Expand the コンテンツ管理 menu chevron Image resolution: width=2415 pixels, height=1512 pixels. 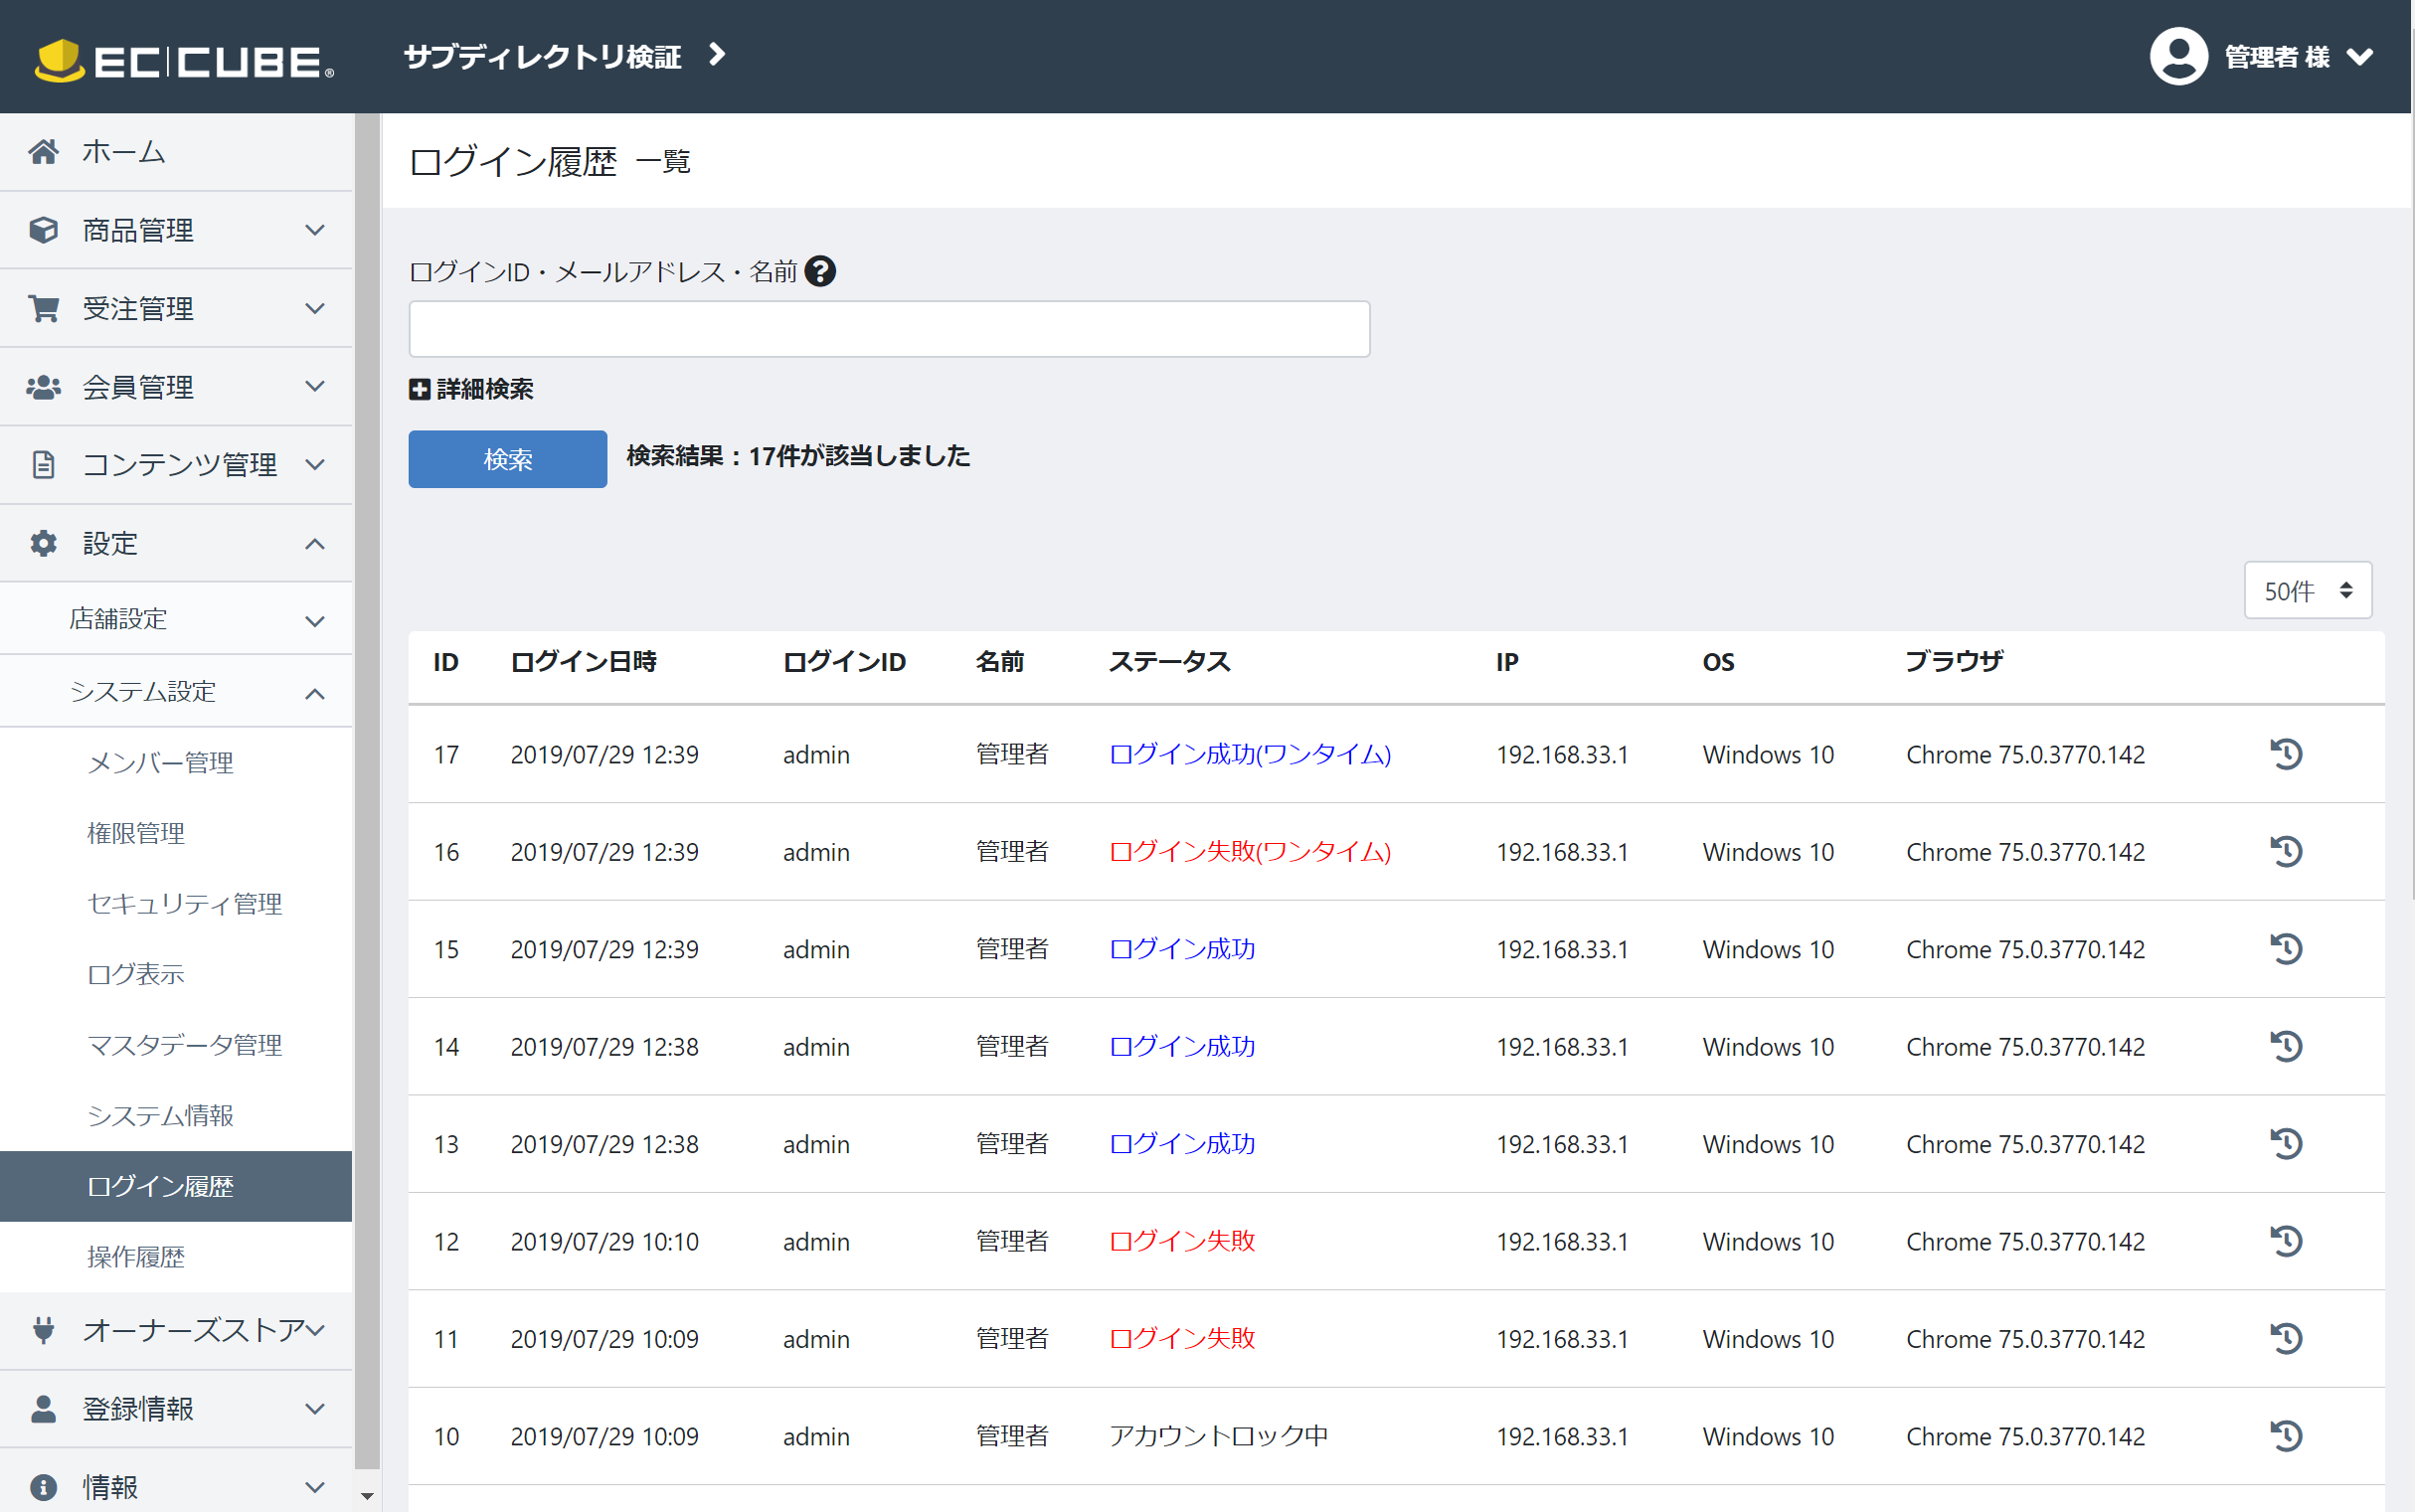pos(315,465)
